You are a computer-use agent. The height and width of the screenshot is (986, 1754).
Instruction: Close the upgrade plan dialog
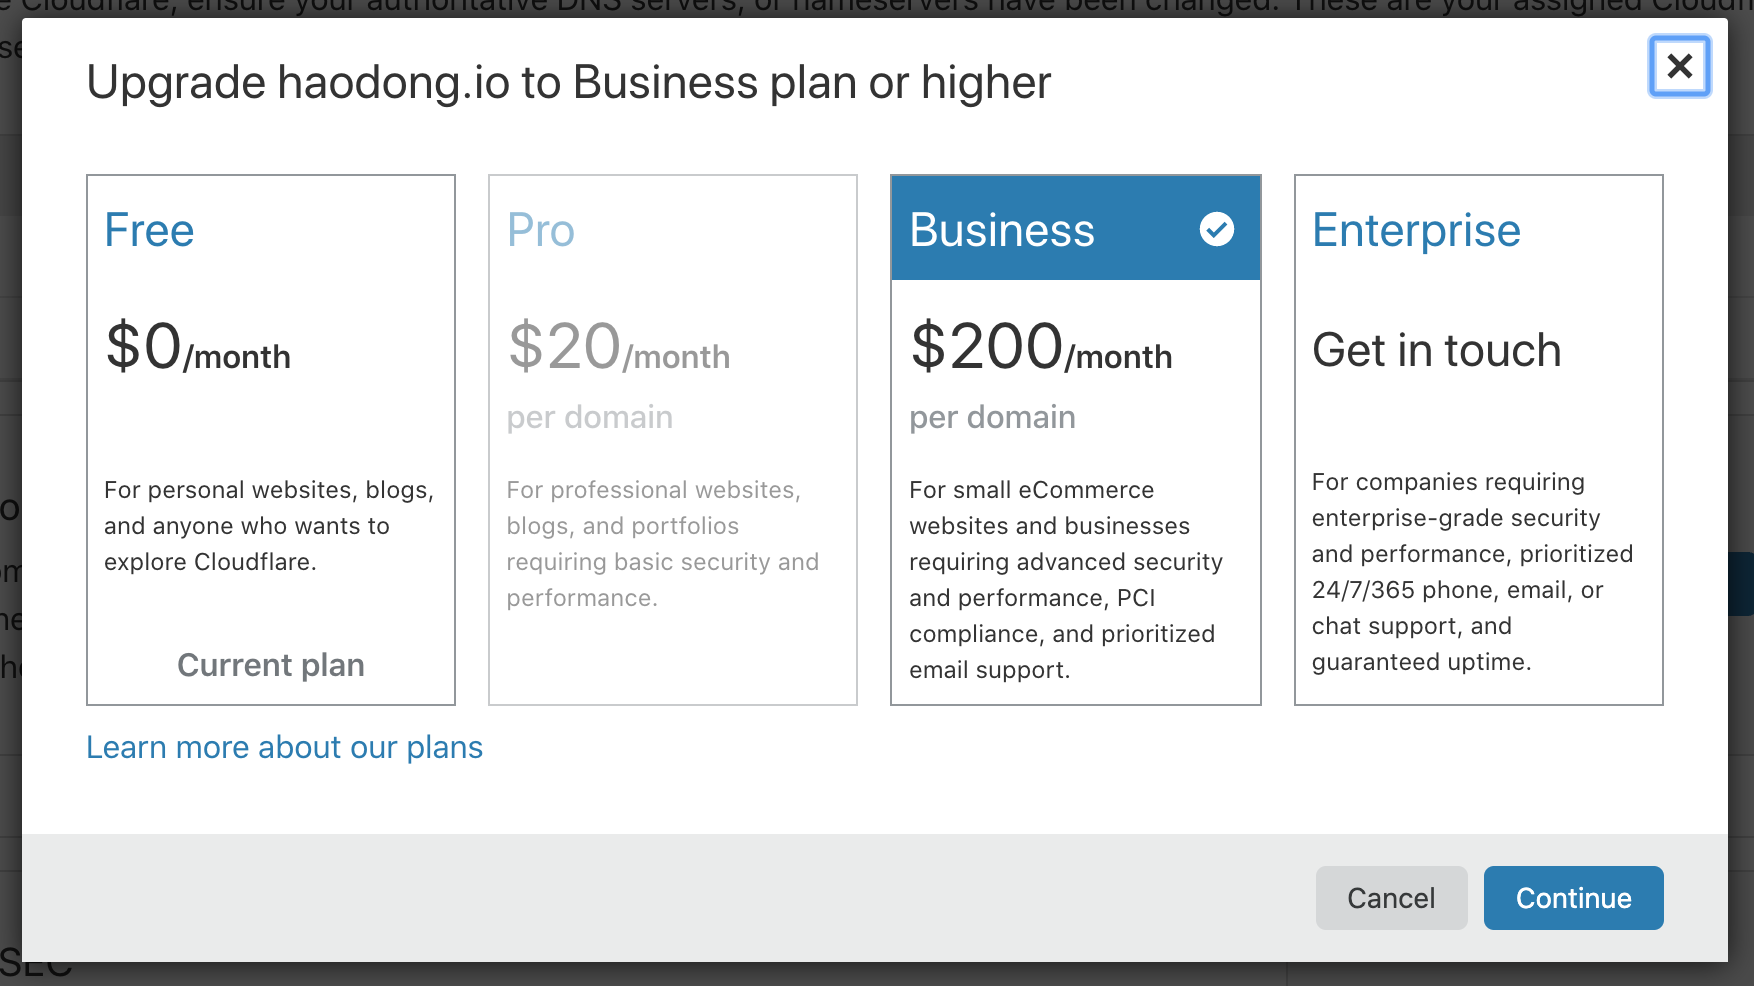click(1679, 66)
